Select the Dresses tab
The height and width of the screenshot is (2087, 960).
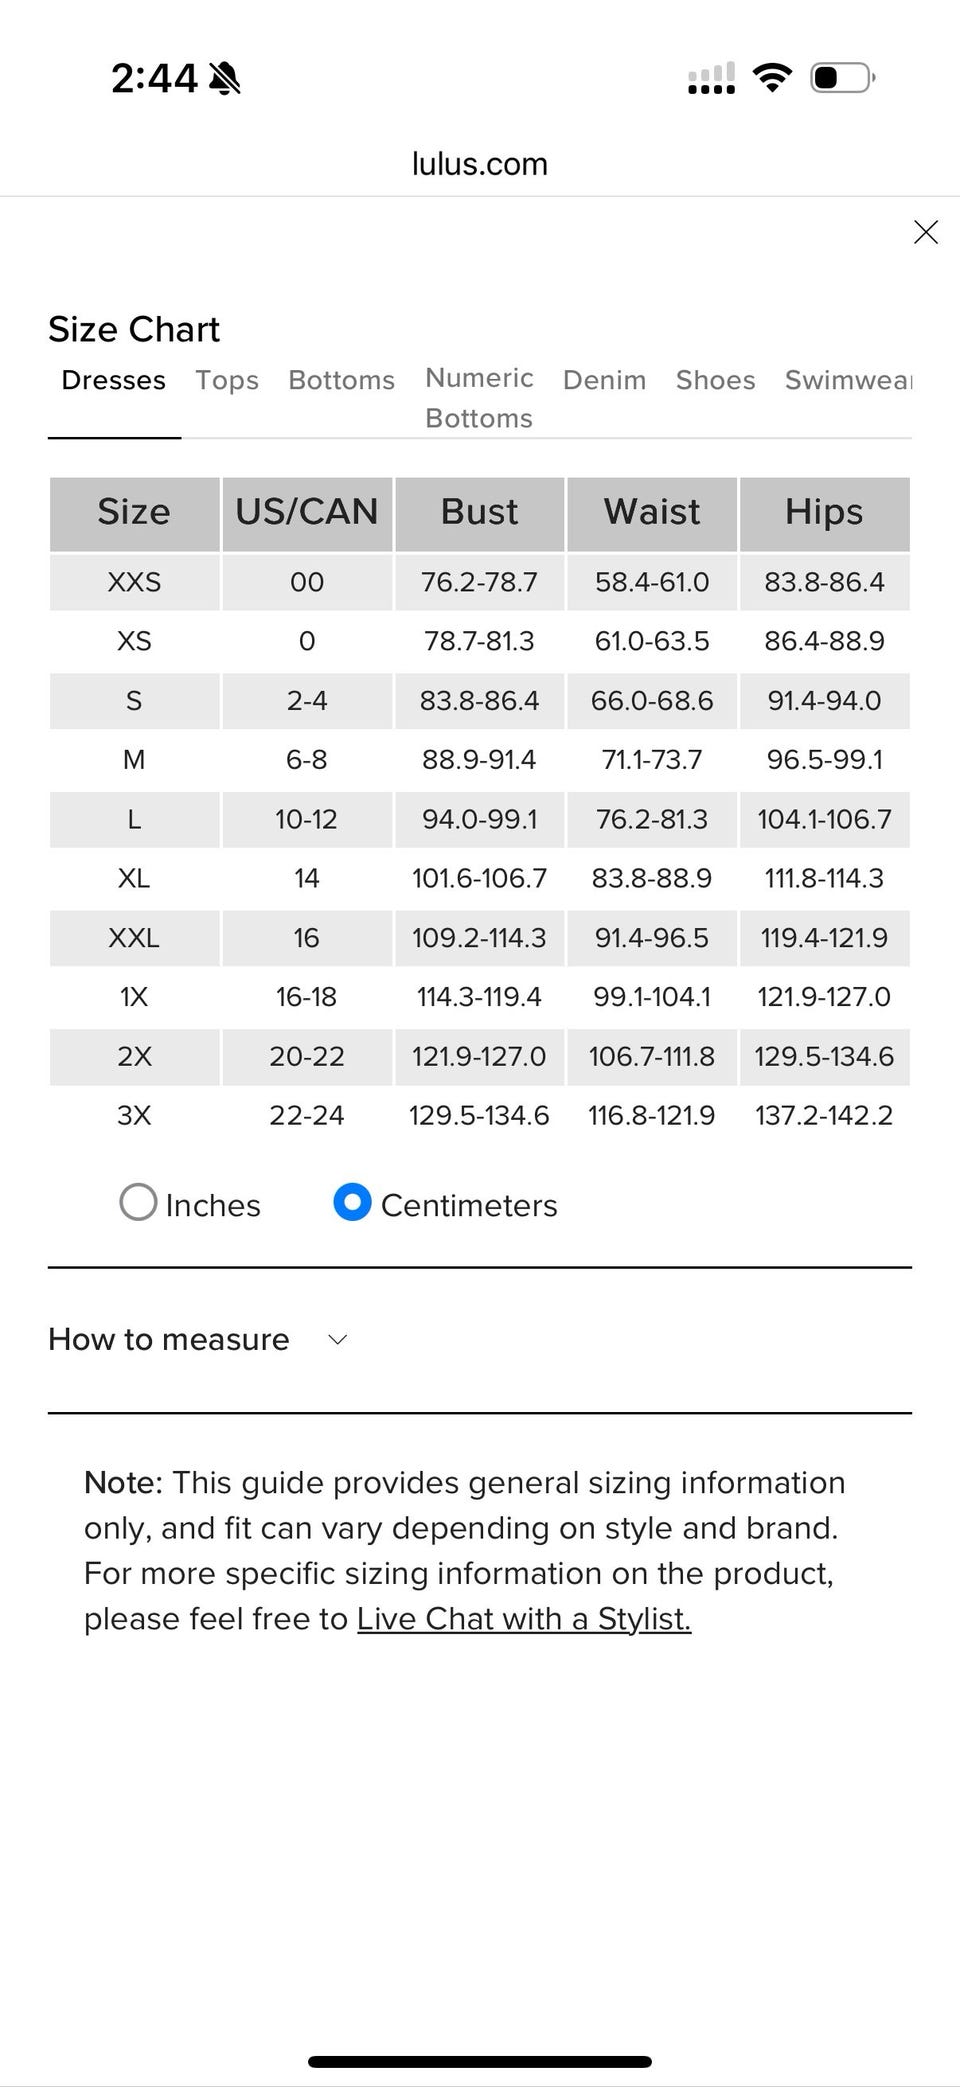click(x=114, y=380)
